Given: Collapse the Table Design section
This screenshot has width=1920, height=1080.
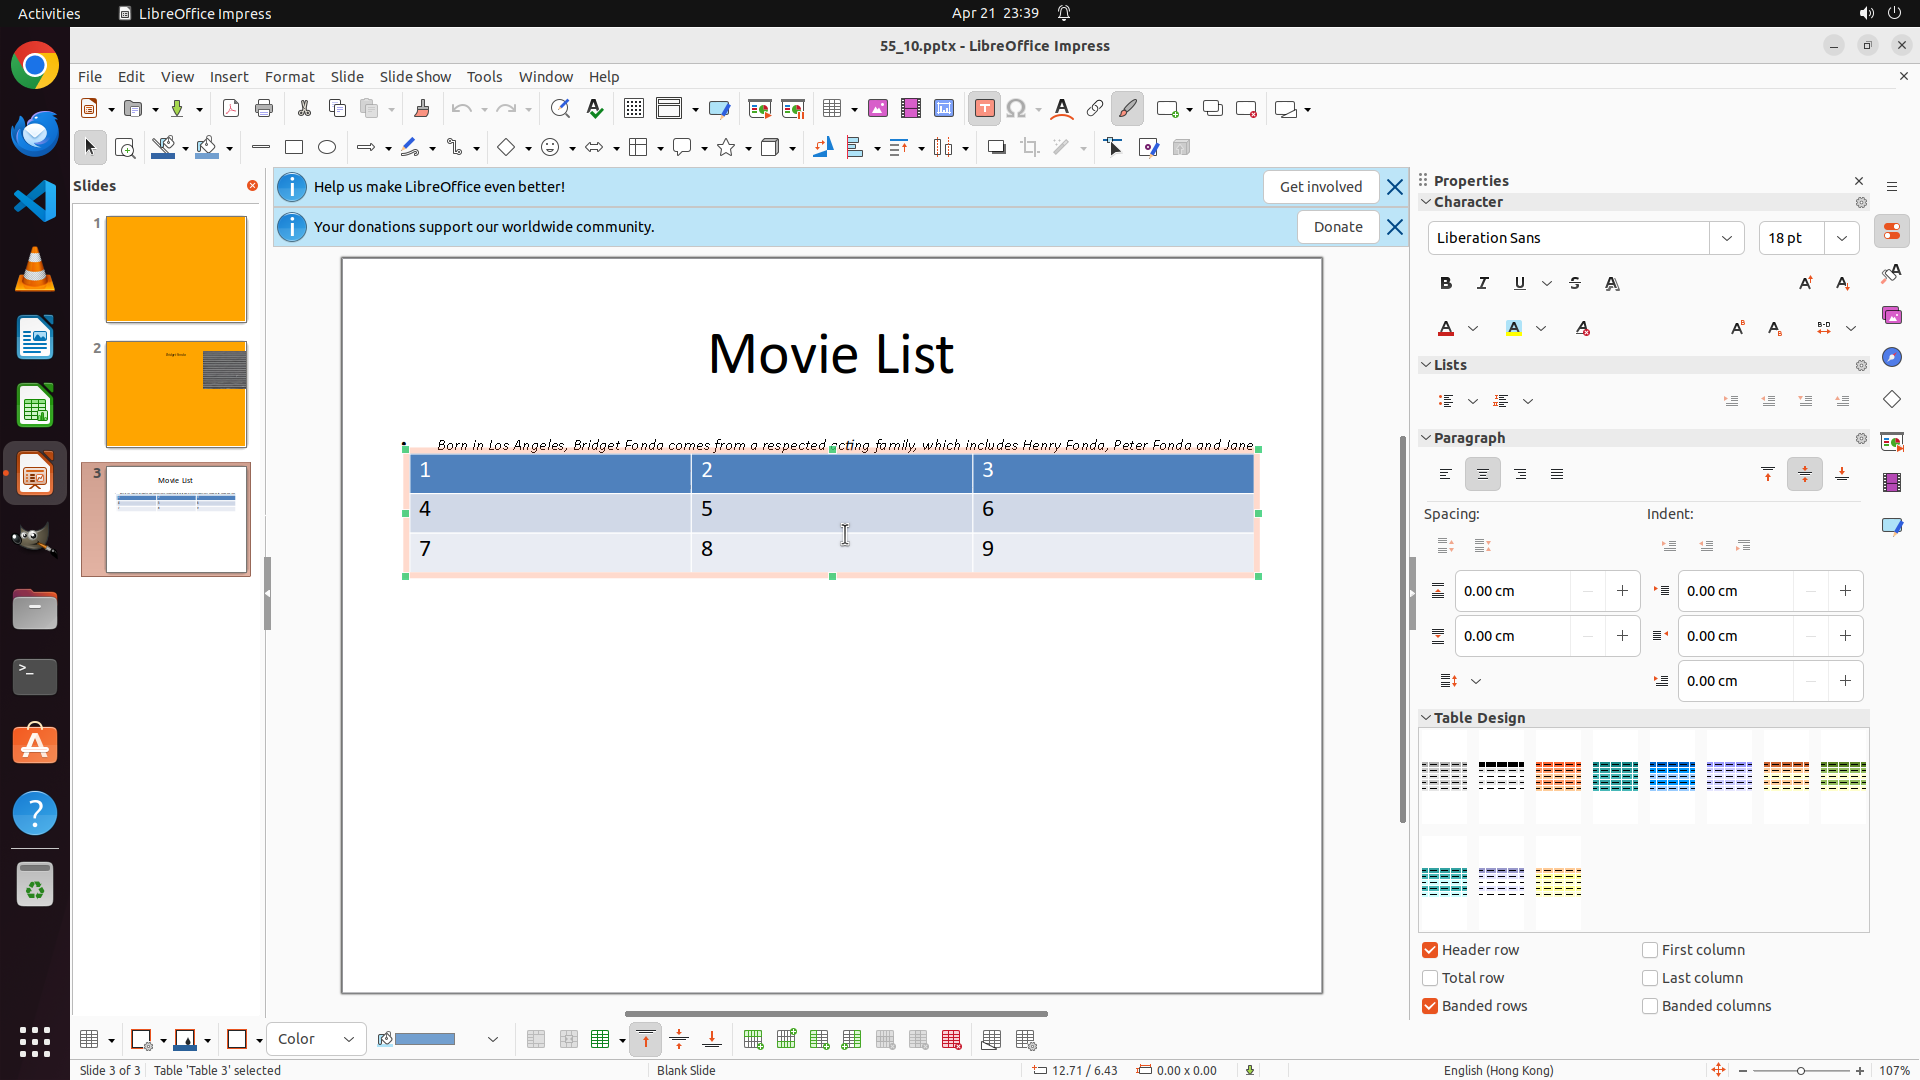Looking at the screenshot, I should coord(1426,718).
